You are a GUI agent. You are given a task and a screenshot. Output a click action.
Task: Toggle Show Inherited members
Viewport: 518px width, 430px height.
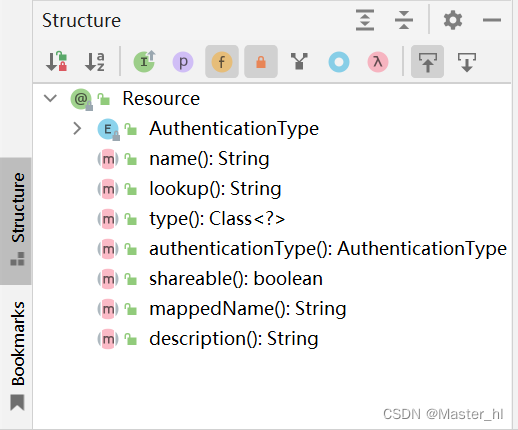[x=144, y=62]
